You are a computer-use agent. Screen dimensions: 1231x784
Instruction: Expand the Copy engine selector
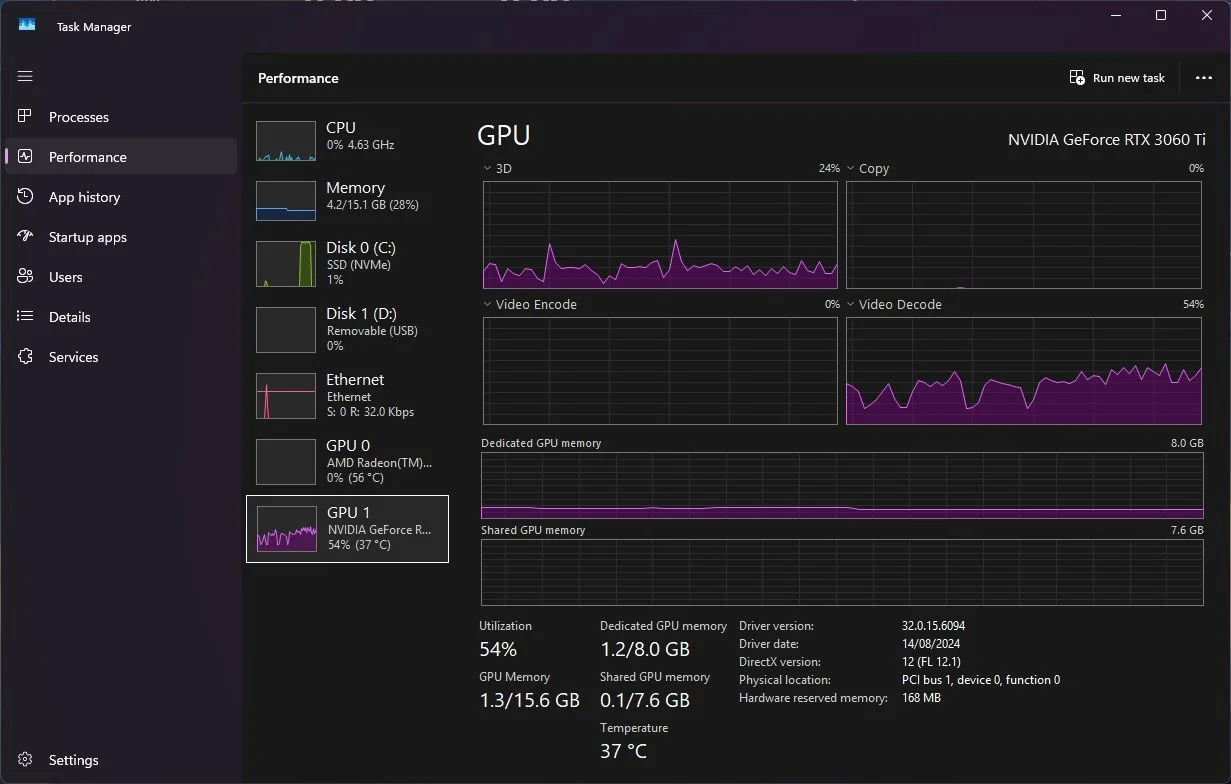[x=852, y=168]
